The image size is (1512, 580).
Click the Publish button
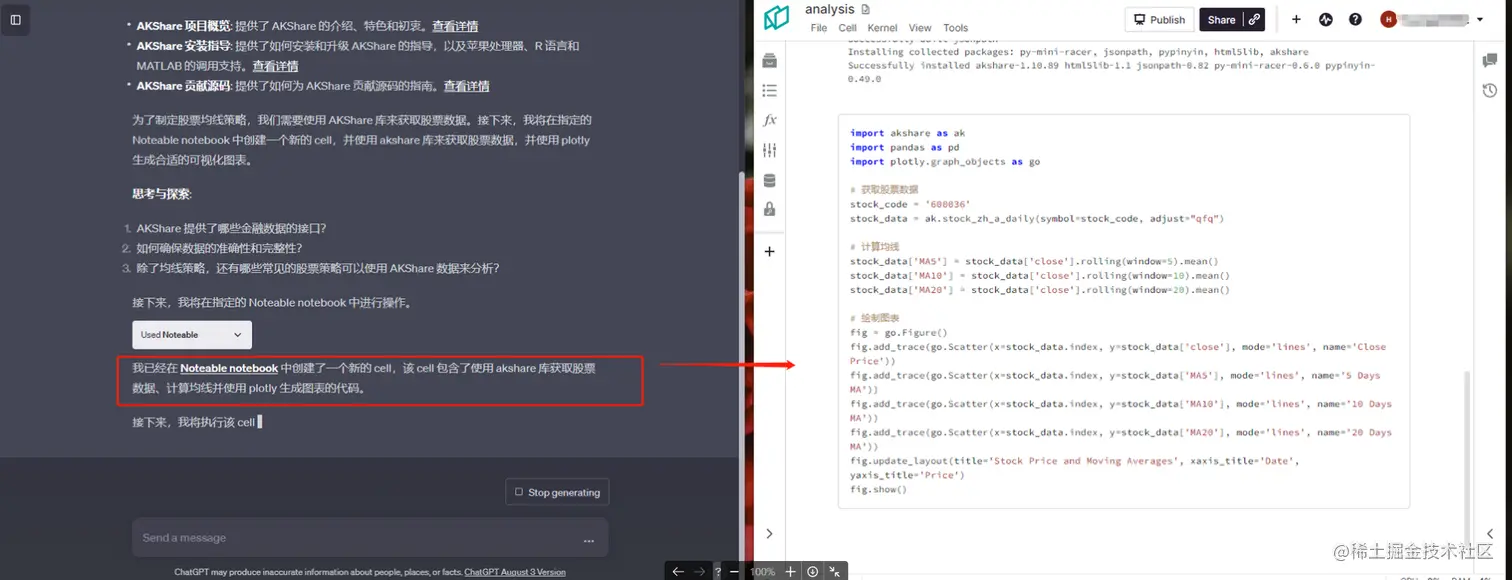point(1159,19)
